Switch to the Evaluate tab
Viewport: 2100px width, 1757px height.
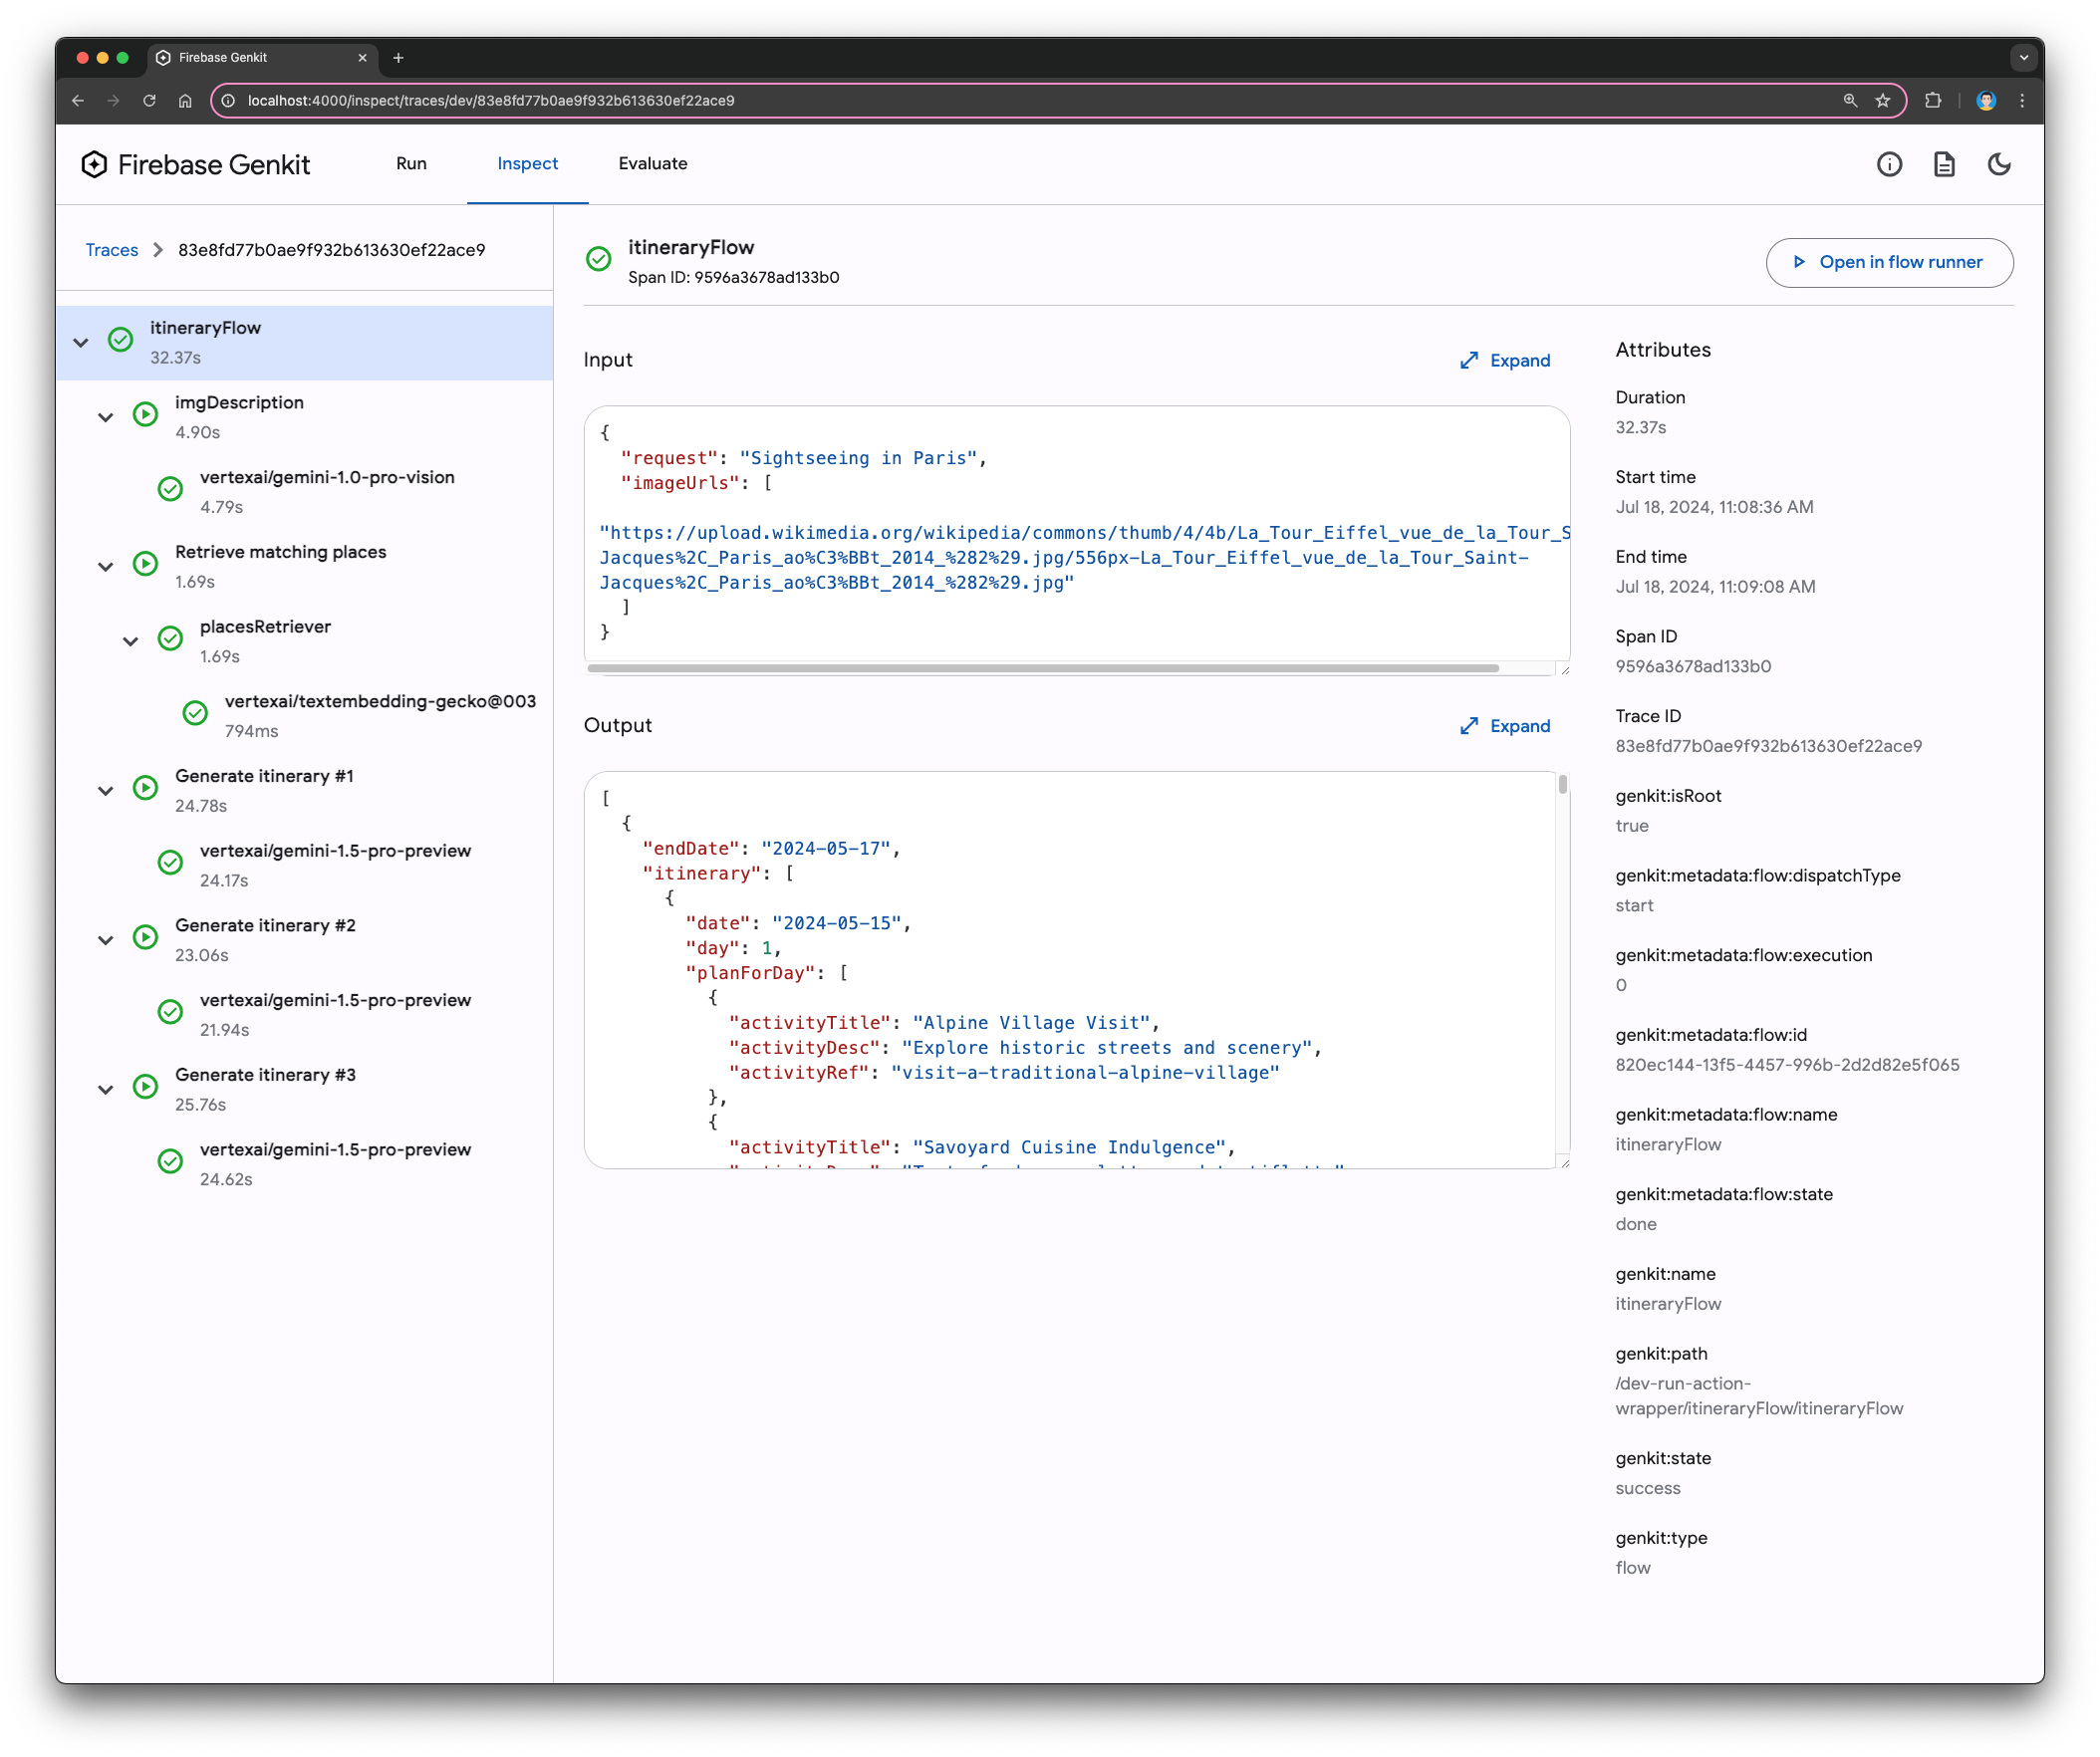(x=652, y=163)
